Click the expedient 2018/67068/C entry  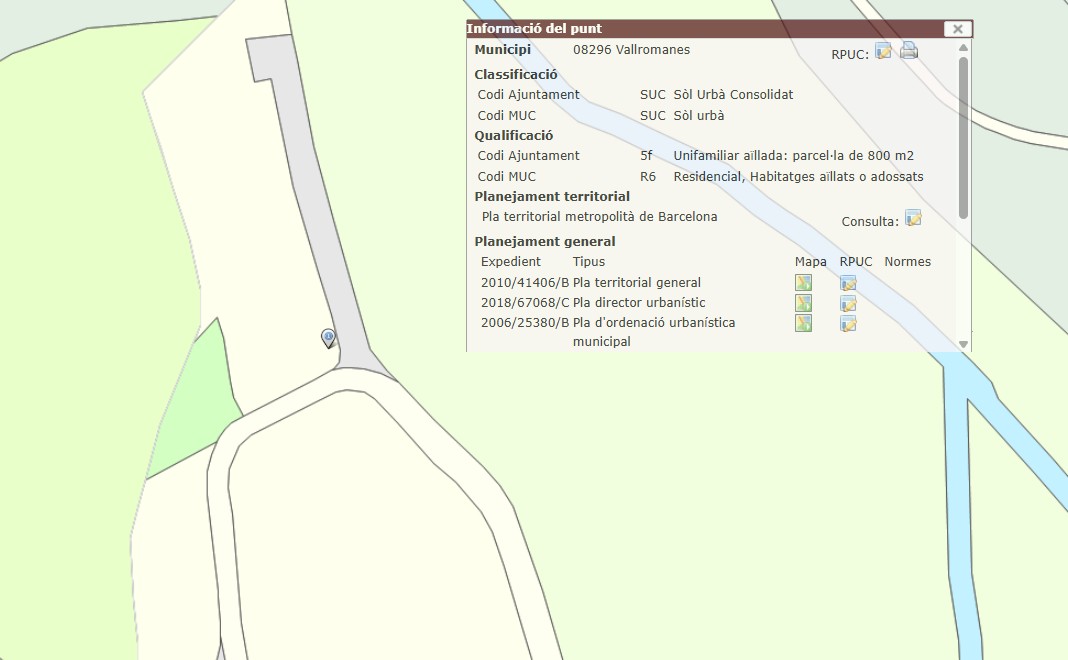pyautogui.click(x=524, y=303)
